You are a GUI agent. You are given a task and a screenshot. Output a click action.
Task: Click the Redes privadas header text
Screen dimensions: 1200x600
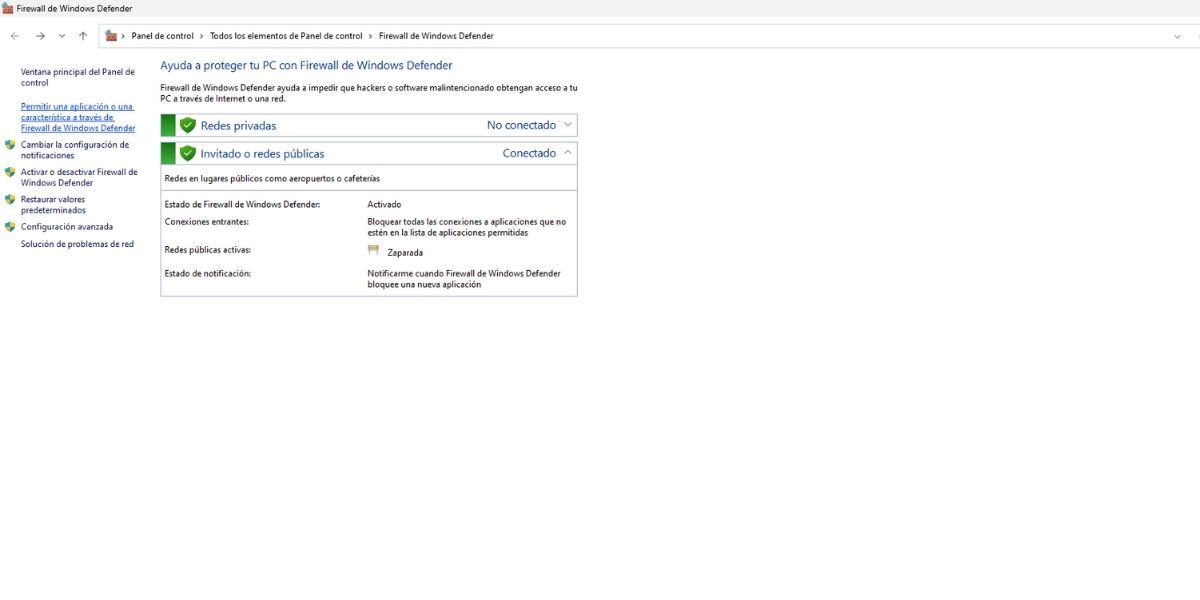[x=238, y=126]
